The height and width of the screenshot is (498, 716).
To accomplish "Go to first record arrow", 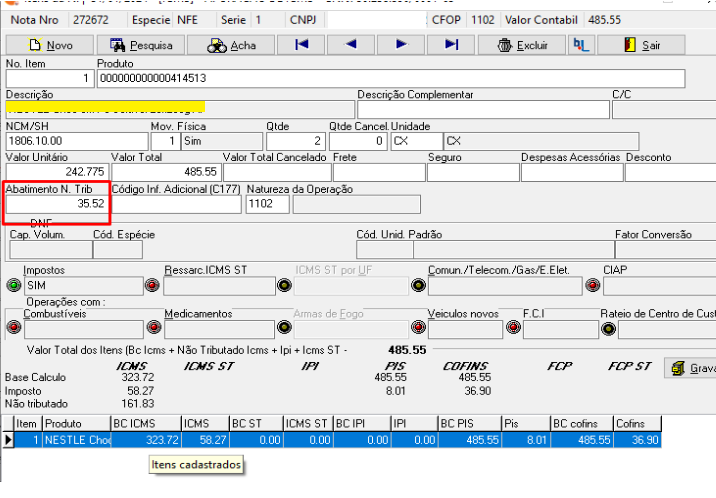I will (x=301, y=45).
